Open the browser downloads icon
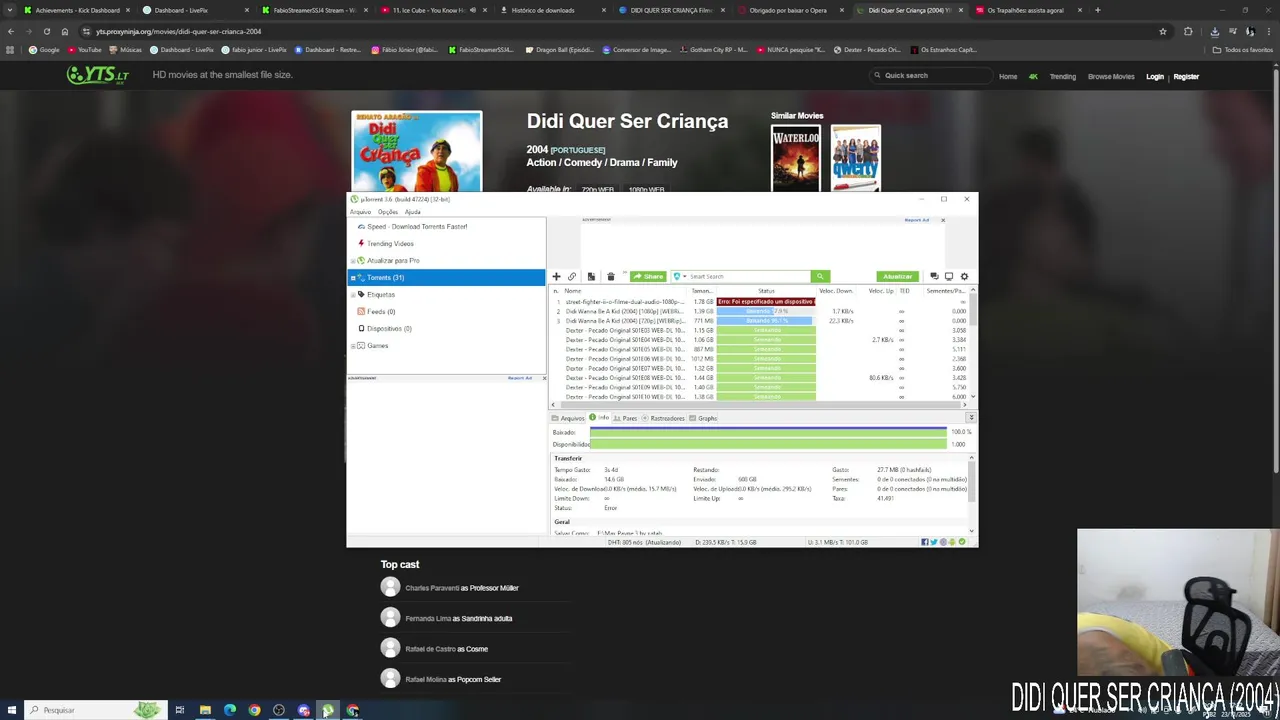1280x720 pixels. coord(1214,31)
